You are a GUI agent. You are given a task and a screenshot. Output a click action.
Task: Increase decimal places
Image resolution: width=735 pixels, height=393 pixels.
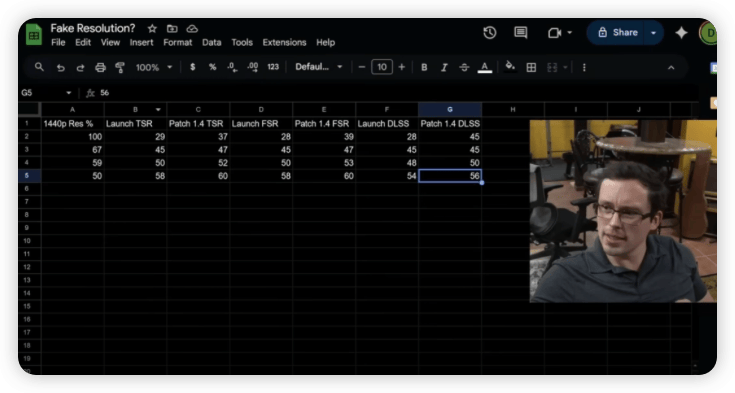point(253,67)
